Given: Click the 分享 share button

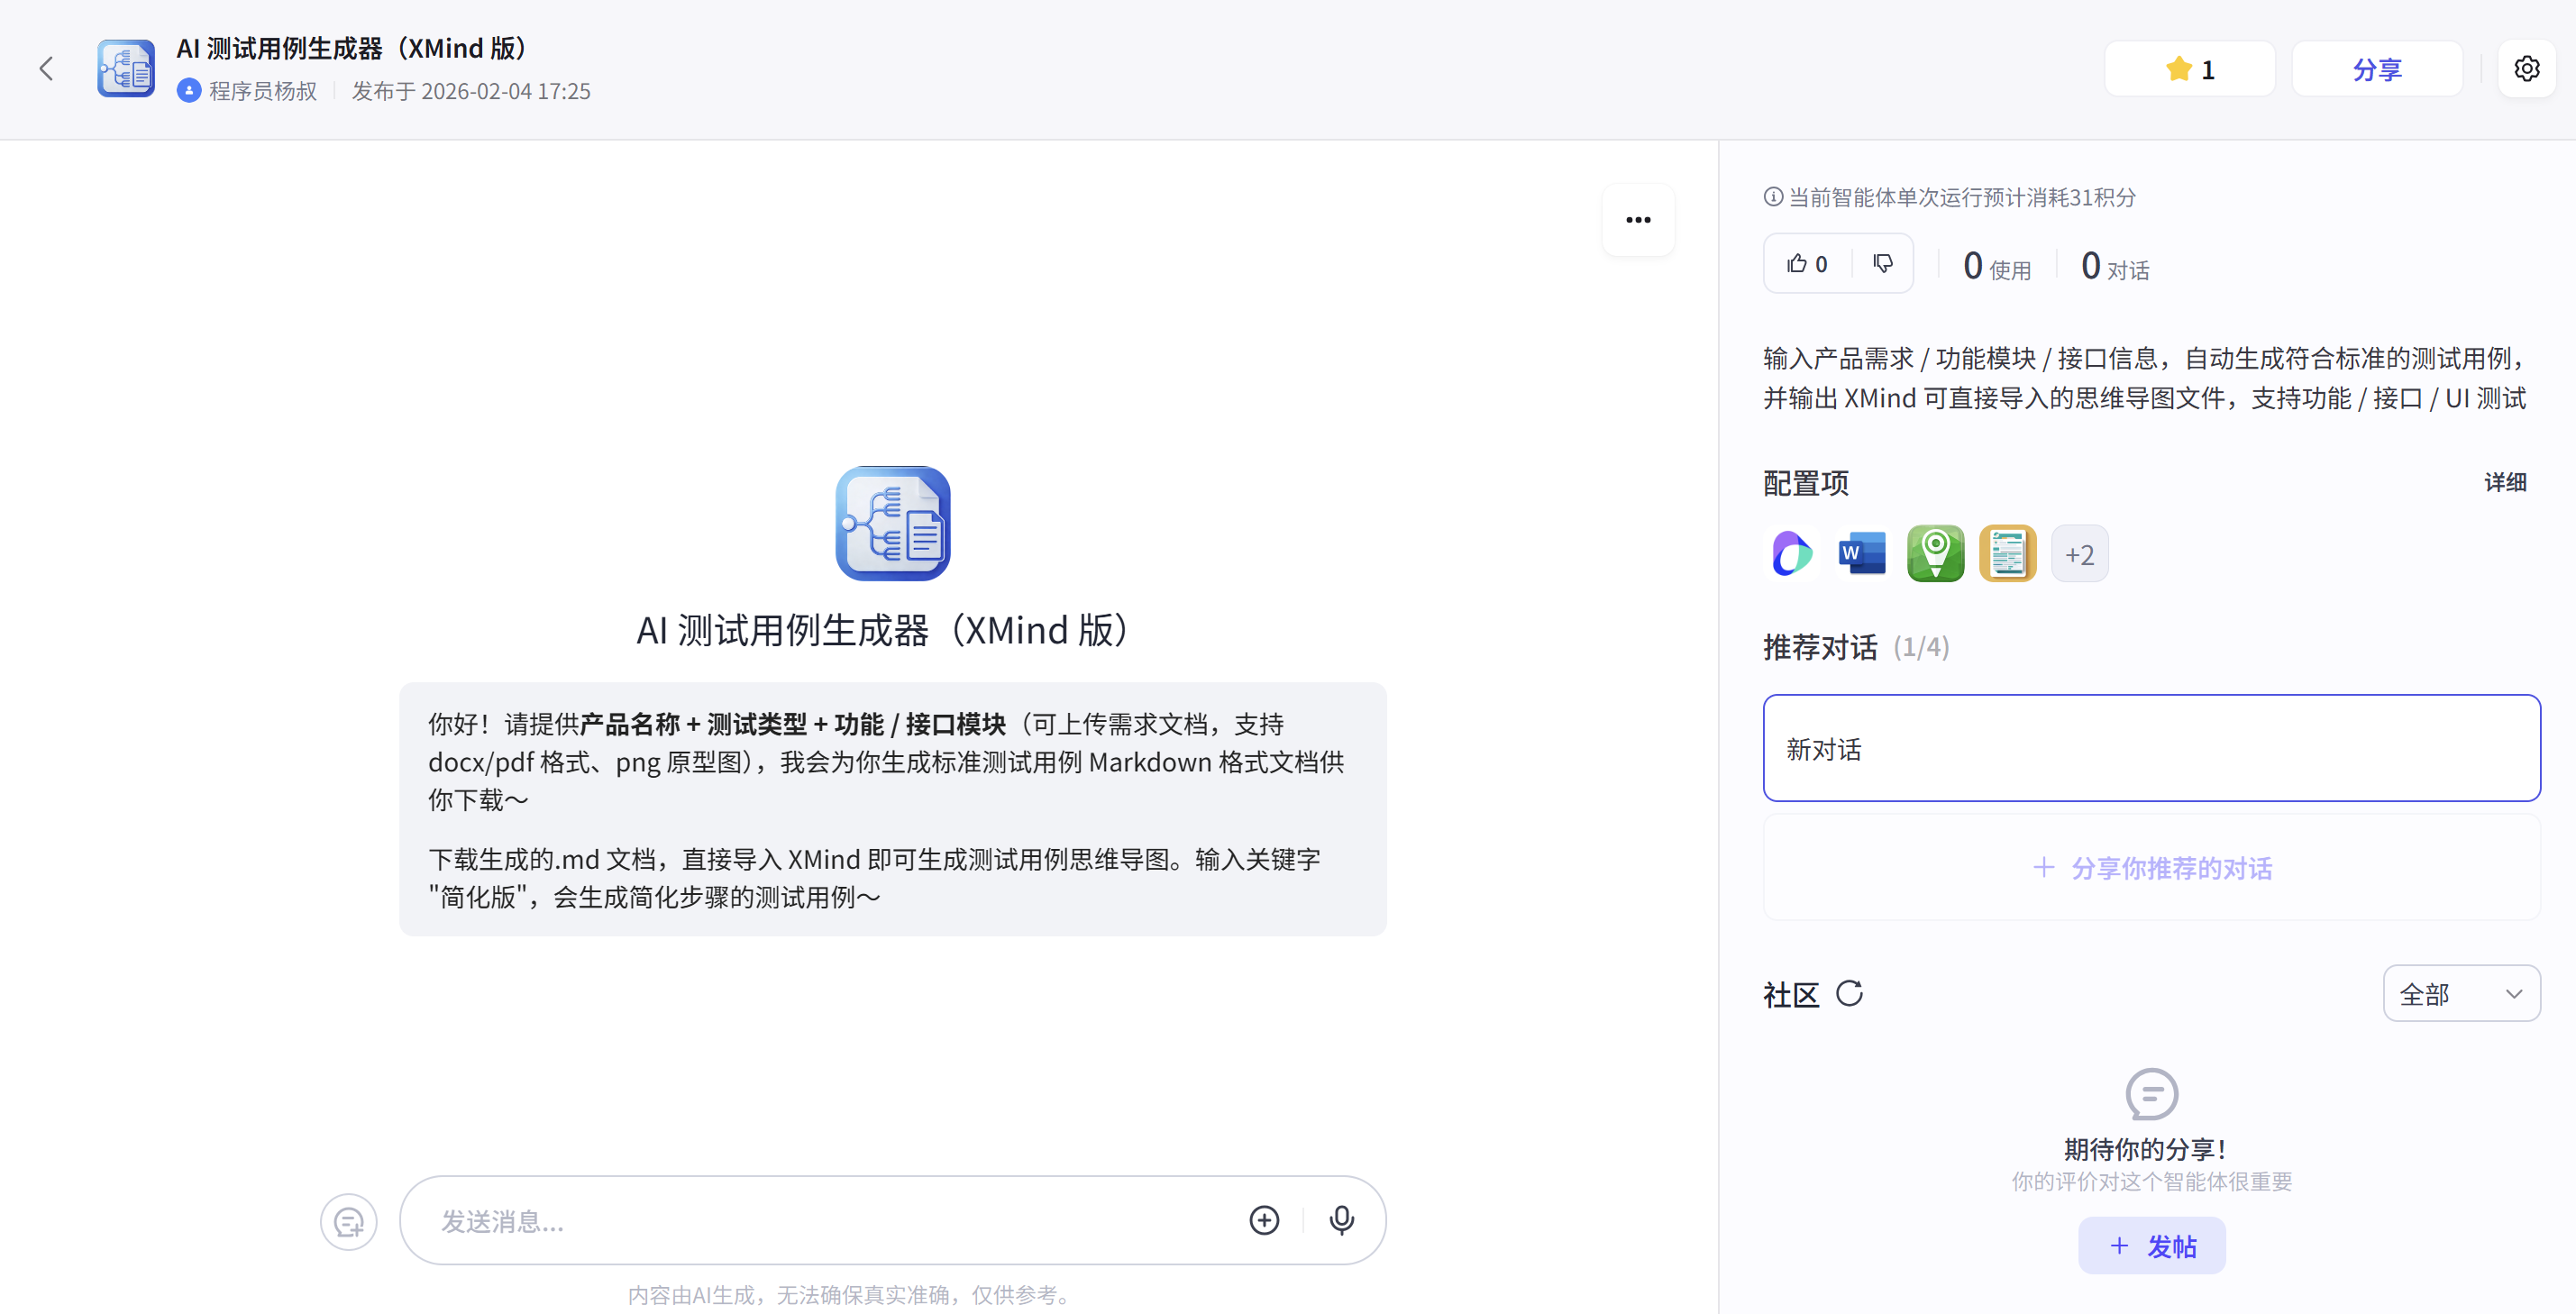Looking at the screenshot, I should tap(2376, 69).
